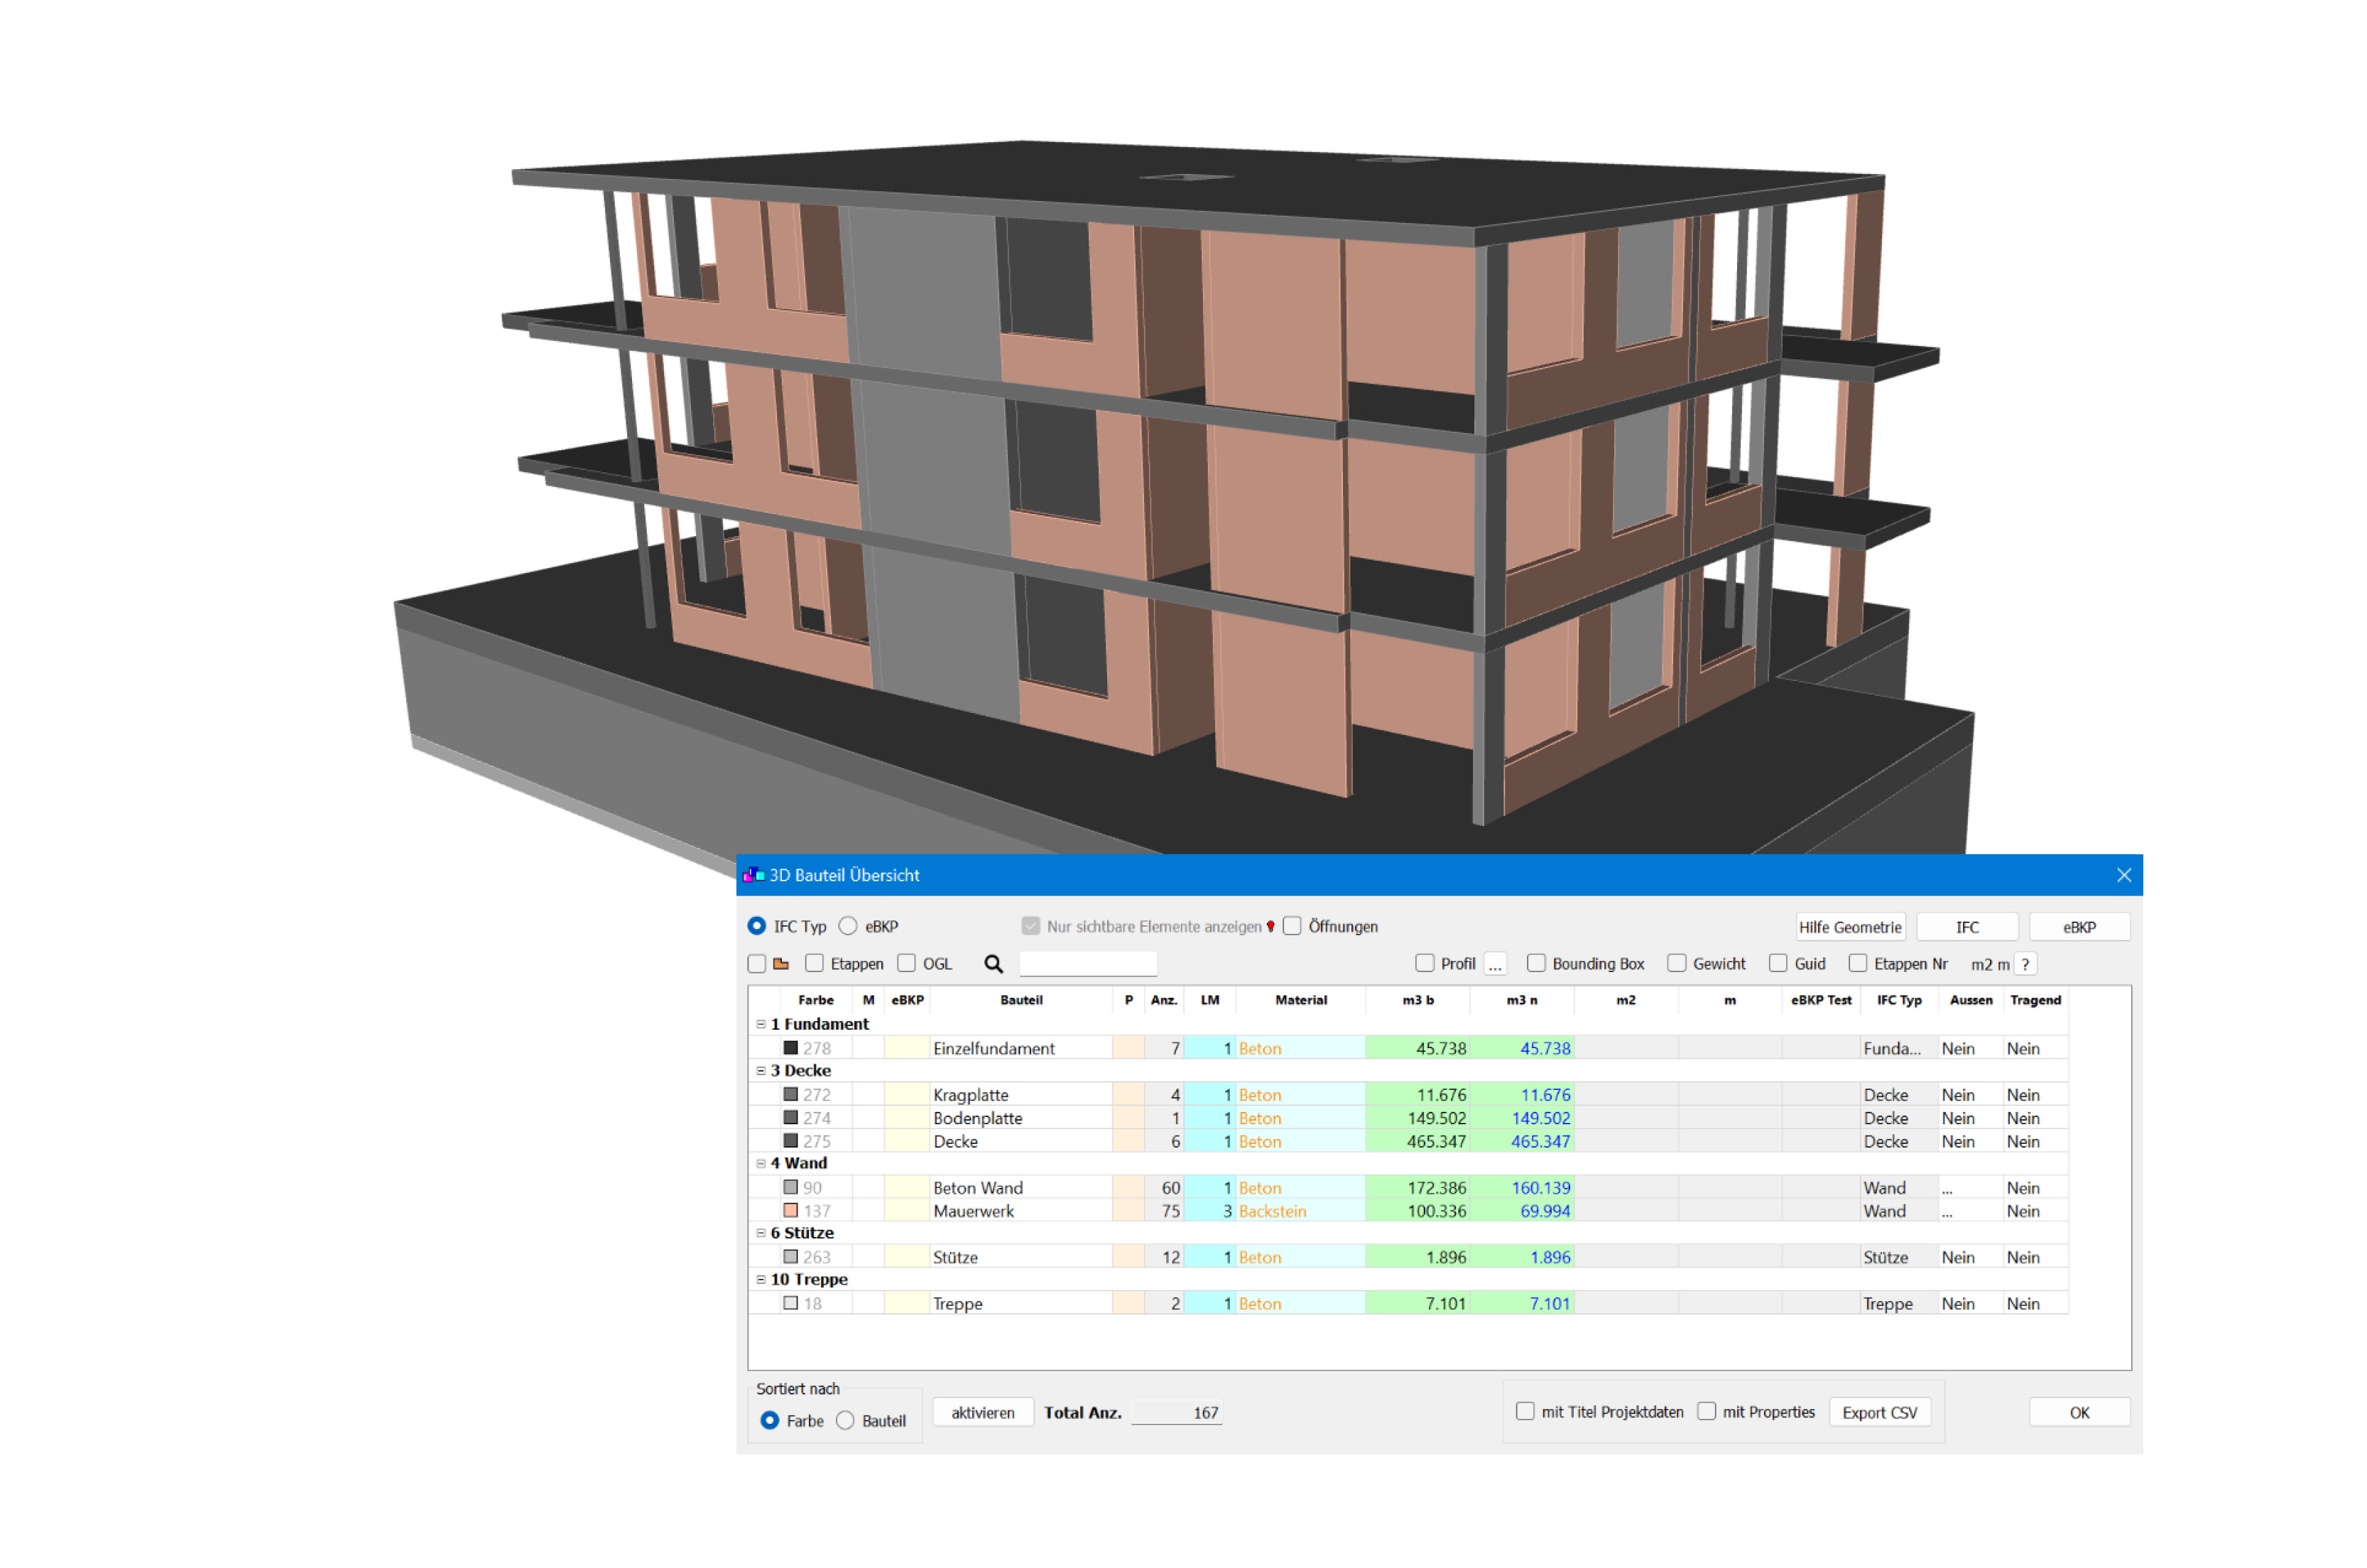Close the 3D Bauteil Übersicht dialog
Viewport: 2367px width, 1568px height.
(2124, 875)
